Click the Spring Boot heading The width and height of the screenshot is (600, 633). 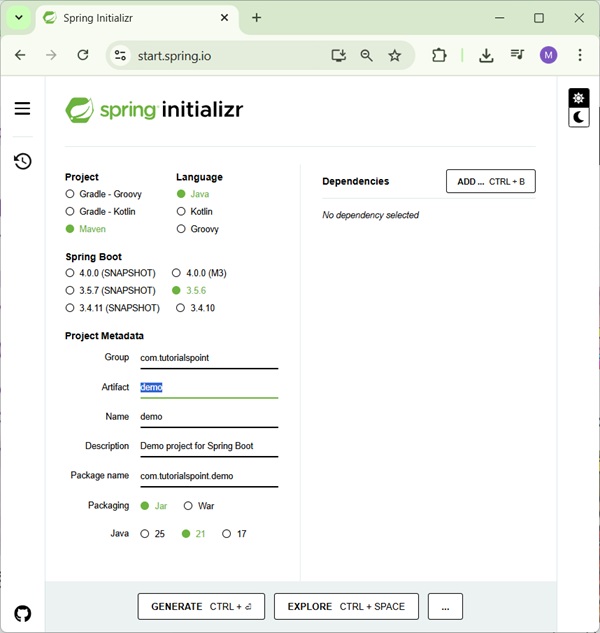coord(93,257)
